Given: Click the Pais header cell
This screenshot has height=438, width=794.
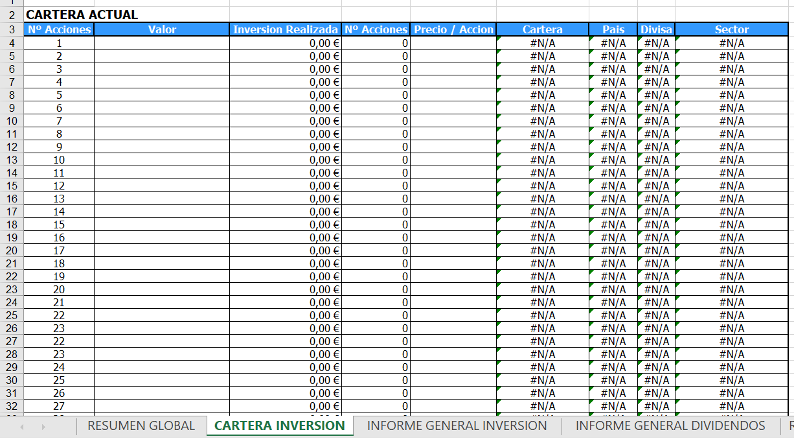Looking at the screenshot, I should [613, 30].
